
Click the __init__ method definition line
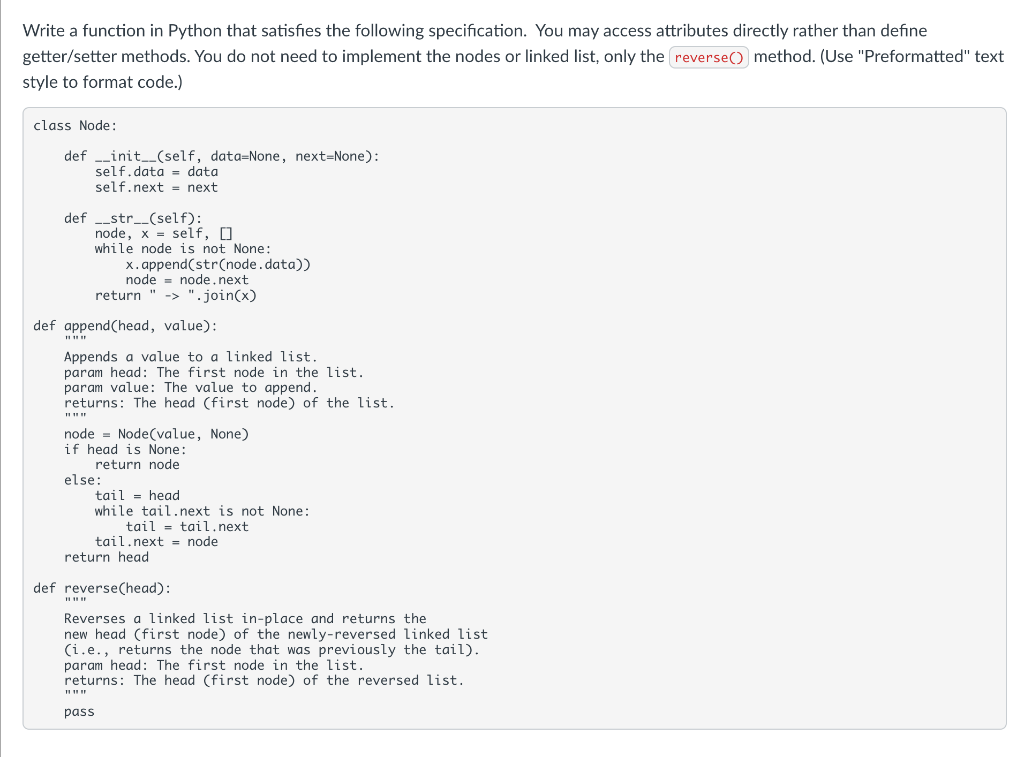coord(221,156)
